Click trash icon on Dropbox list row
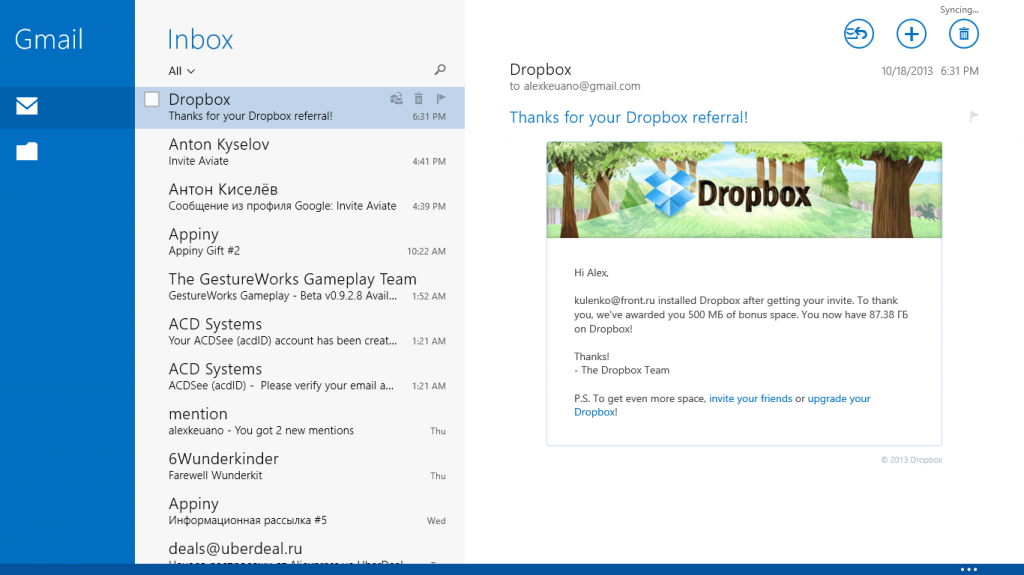This screenshot has height=575, width=1024. (419, 99)
